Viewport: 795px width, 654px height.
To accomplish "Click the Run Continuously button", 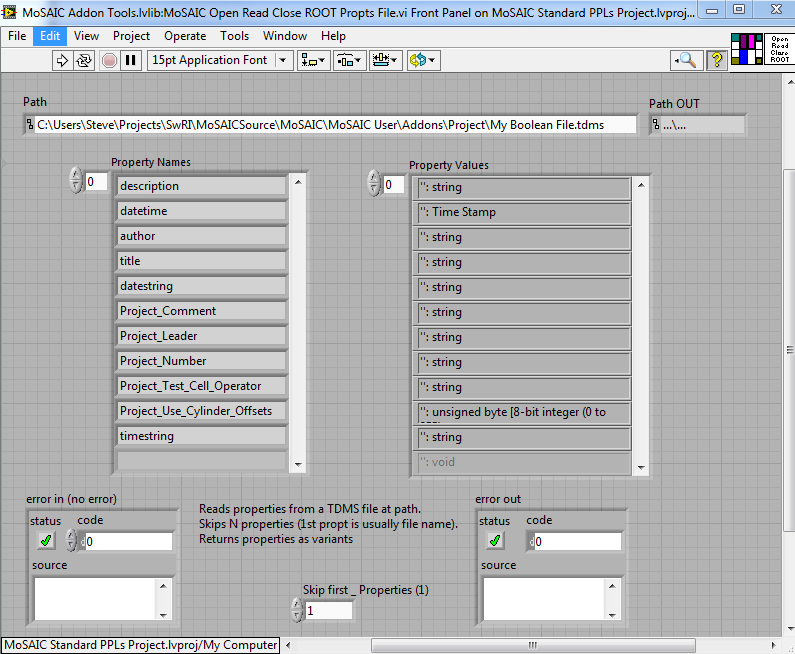I will (83, 60).
